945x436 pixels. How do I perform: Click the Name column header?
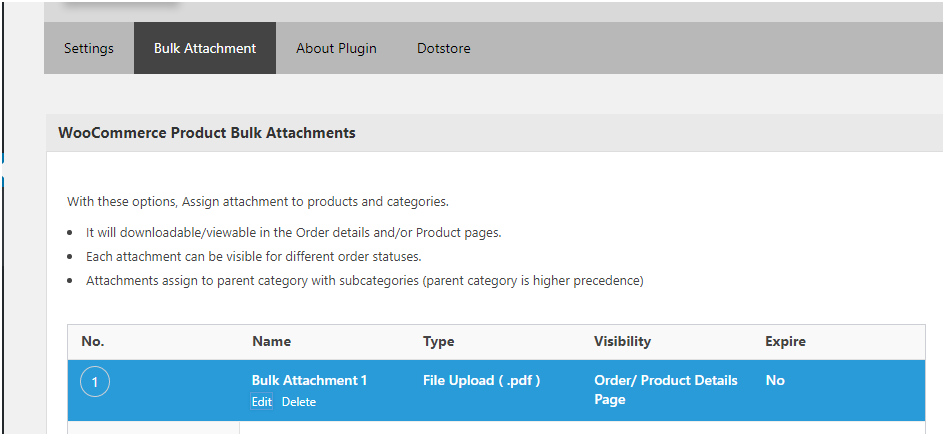coord(271,341)
